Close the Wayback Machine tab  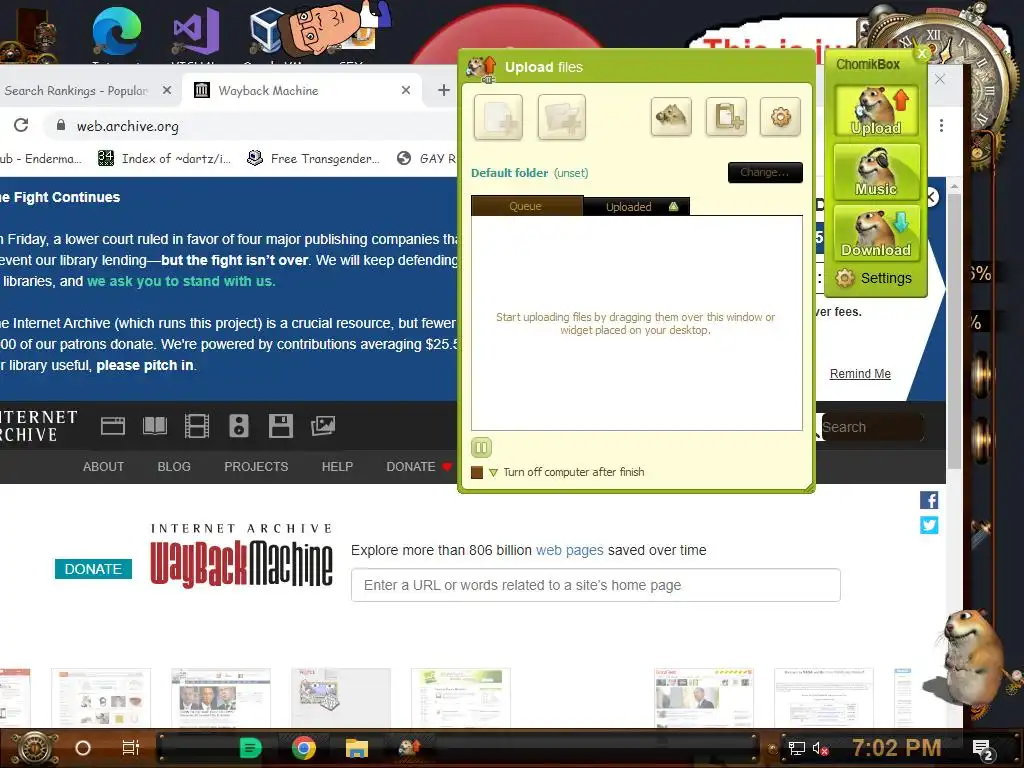[x=406, y=90]
